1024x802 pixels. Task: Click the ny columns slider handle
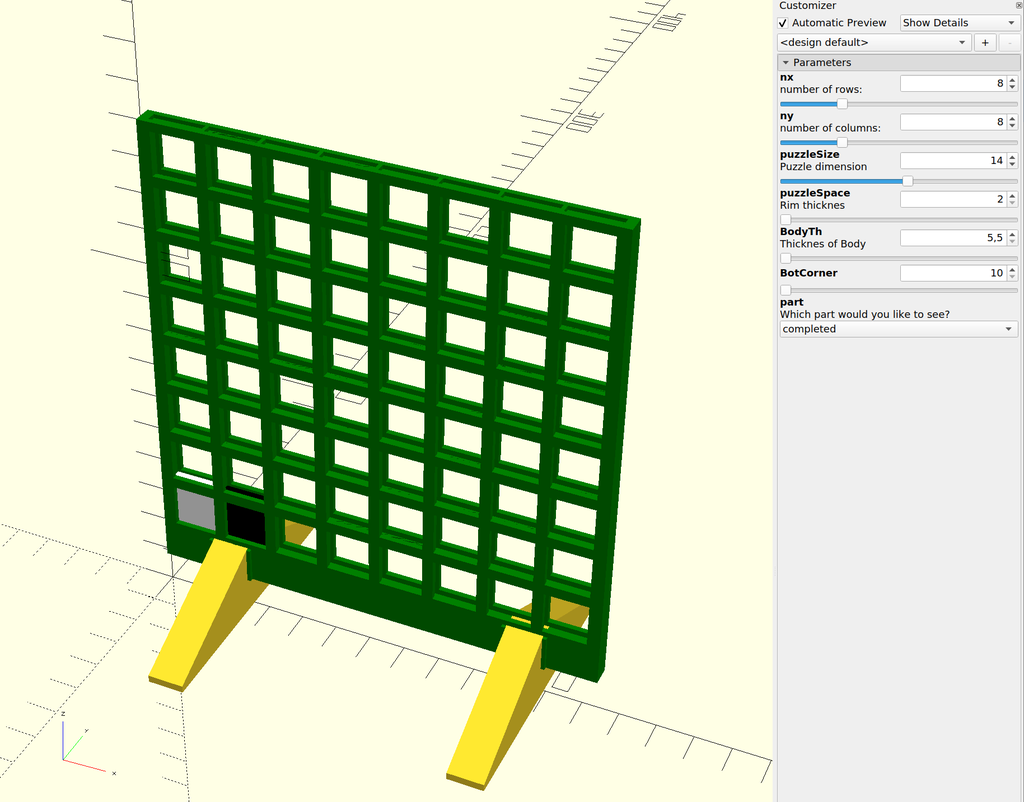click(842, 142)
